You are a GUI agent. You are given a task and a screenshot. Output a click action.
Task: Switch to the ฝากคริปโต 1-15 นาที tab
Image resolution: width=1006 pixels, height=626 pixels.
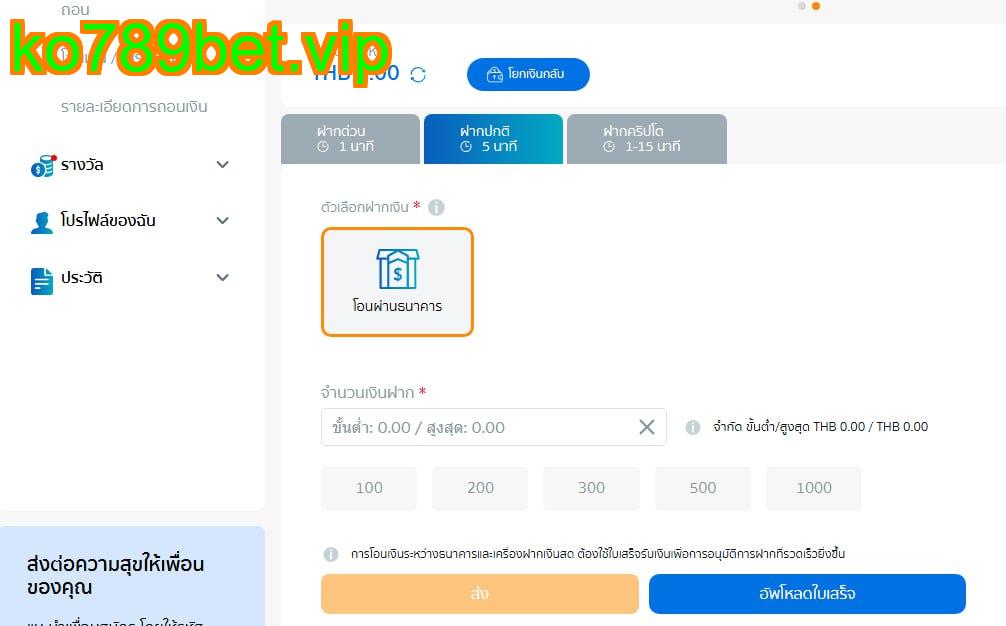pos(647,139)
